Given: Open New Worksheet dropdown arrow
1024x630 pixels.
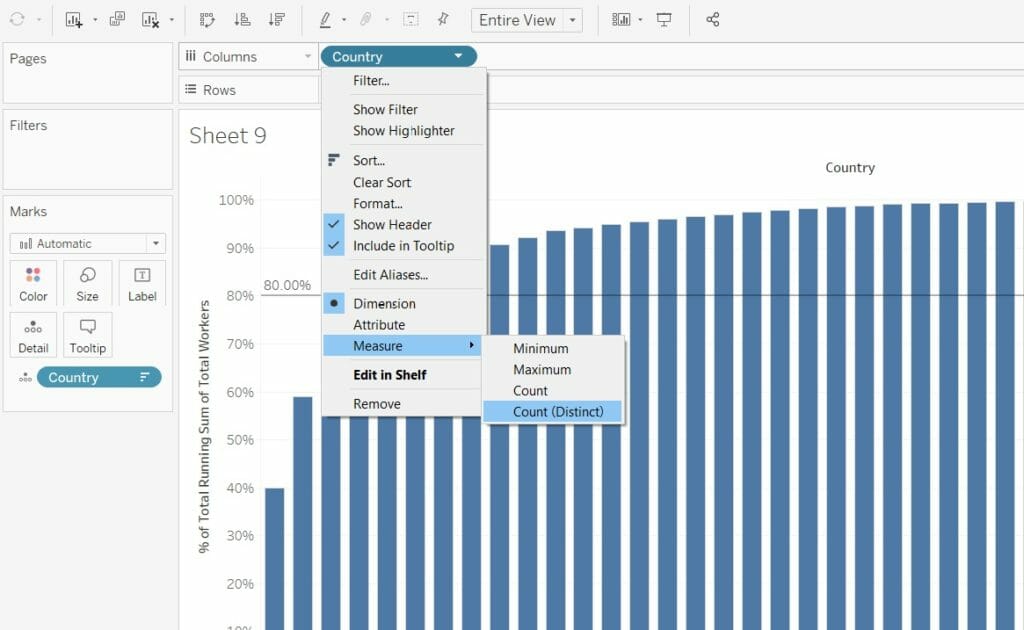Looking at the screenshot, I should pyautogui.click(x=95, y=20).
